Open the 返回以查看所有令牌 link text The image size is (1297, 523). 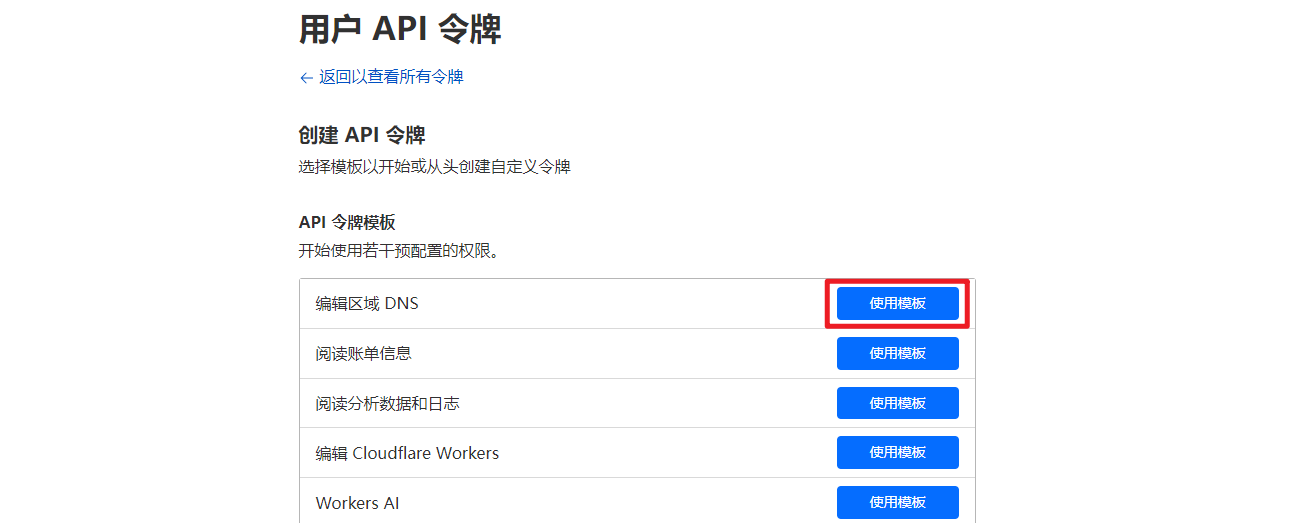click(391, 77)
